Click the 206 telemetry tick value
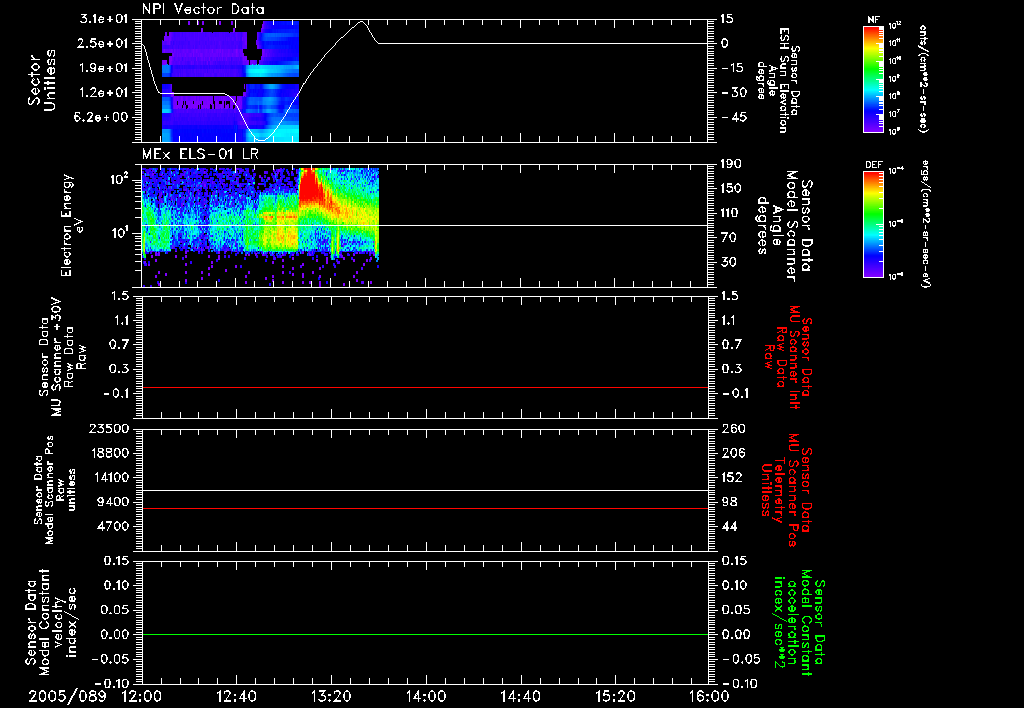 coord(733,453)
